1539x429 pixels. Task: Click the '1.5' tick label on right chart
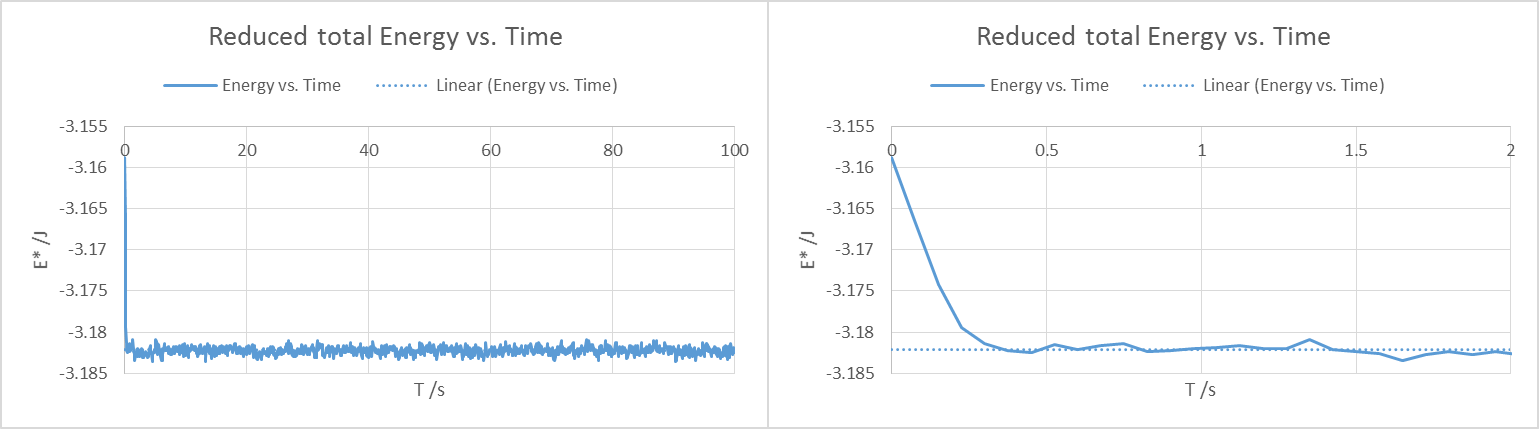[1355, 150]
